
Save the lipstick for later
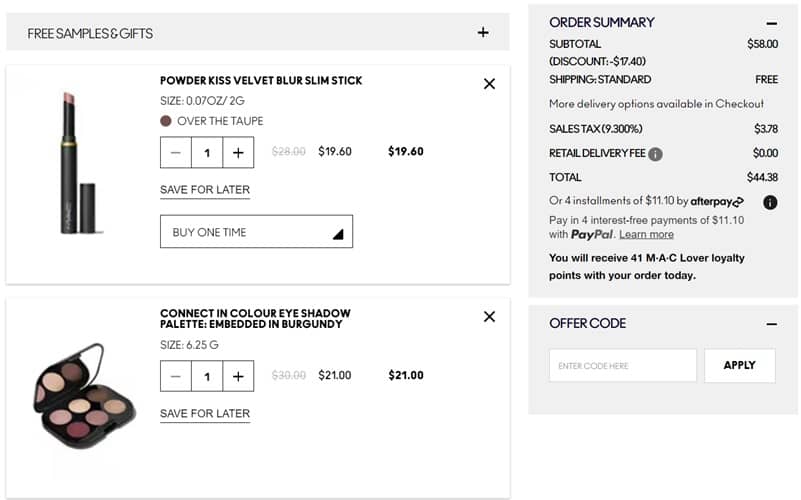pyautogui.click(x=205, y=190)
